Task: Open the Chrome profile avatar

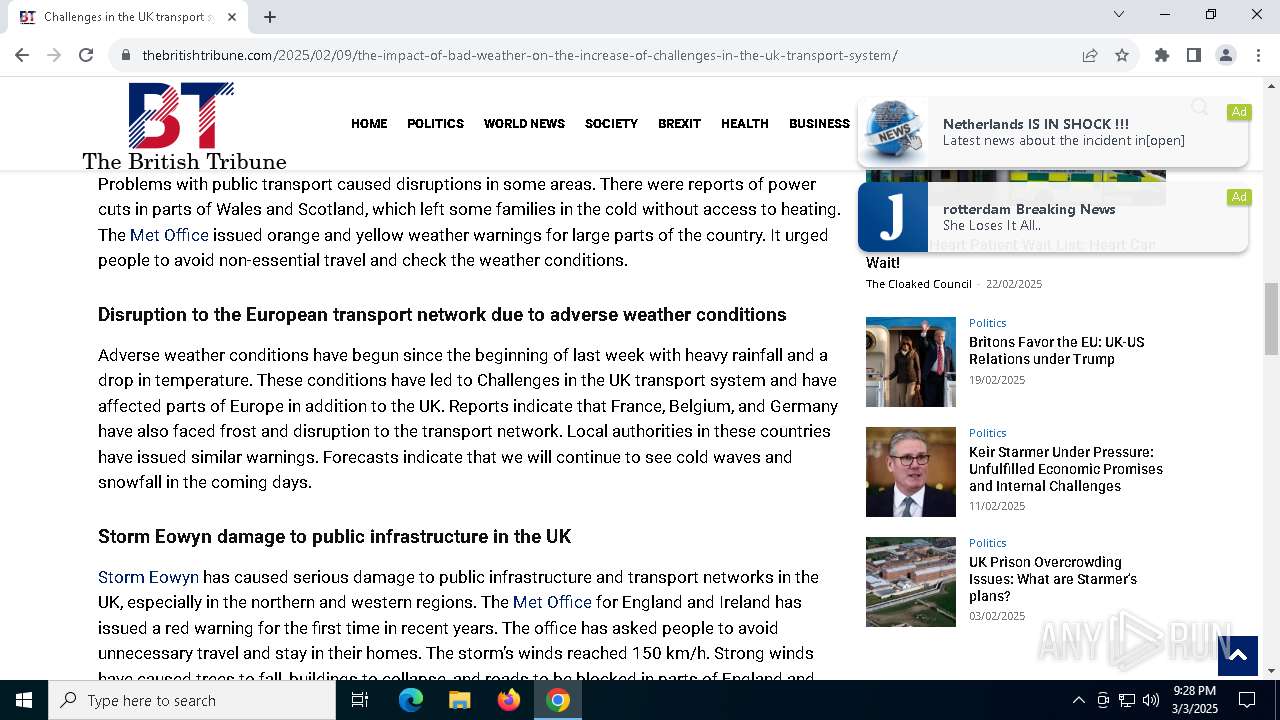Action: pyautogui.click(x=1226, y=55)
